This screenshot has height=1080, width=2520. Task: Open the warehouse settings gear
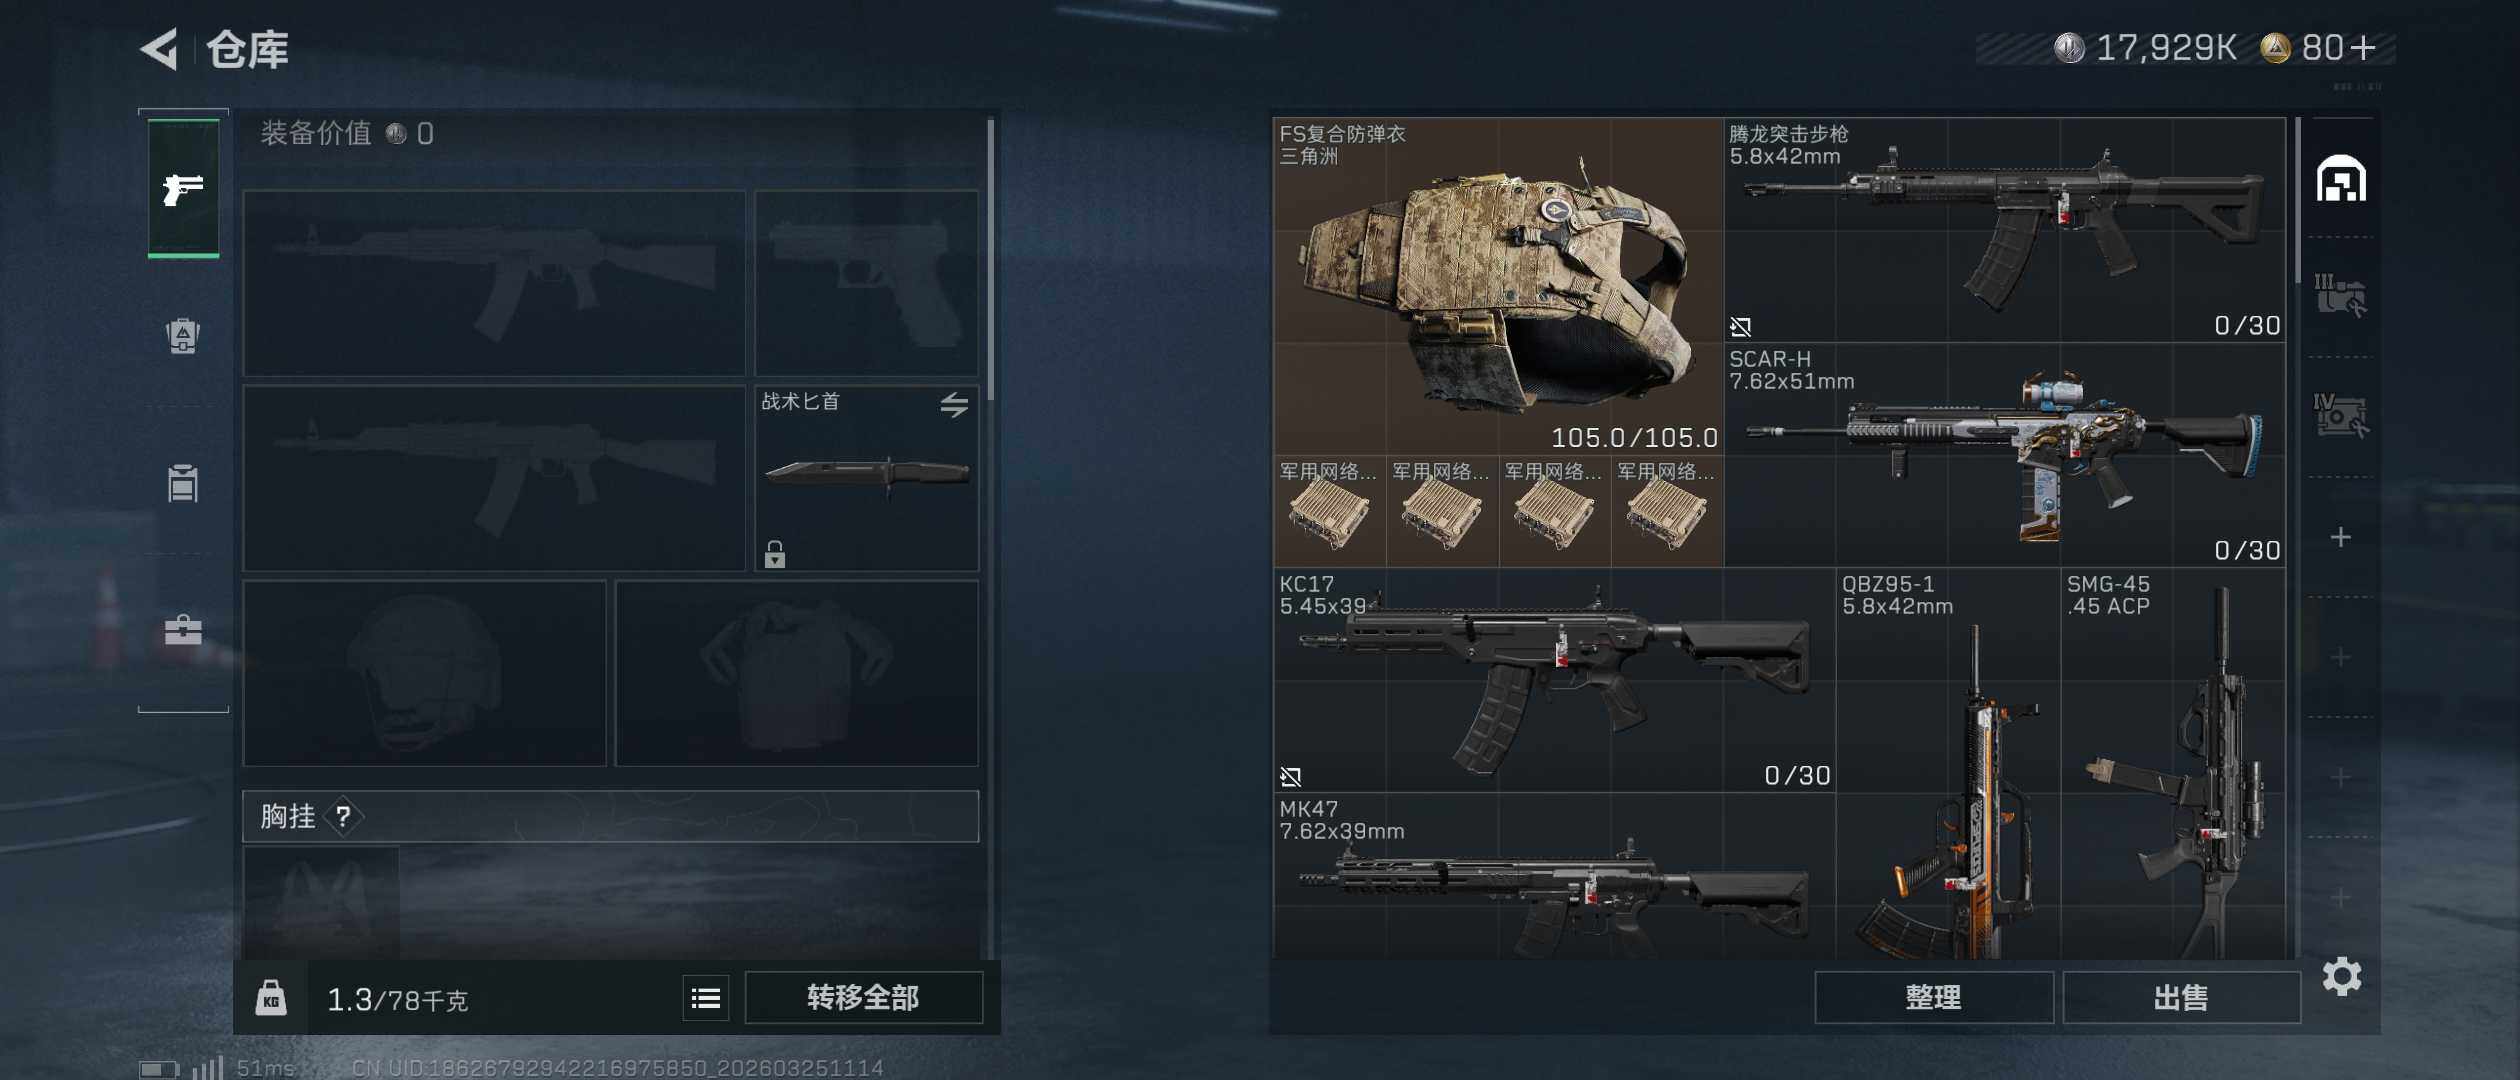coord(2342,976)
